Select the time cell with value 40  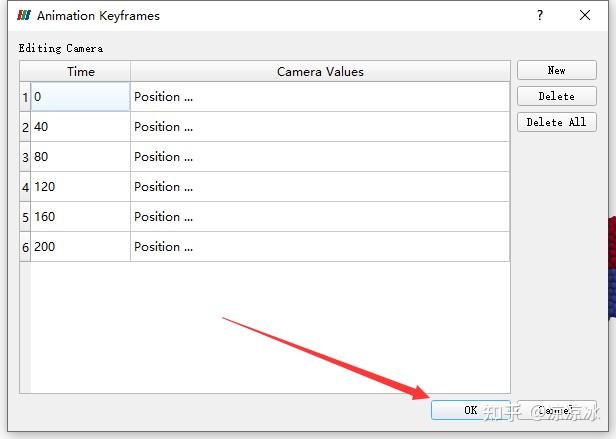pos(80,127)
